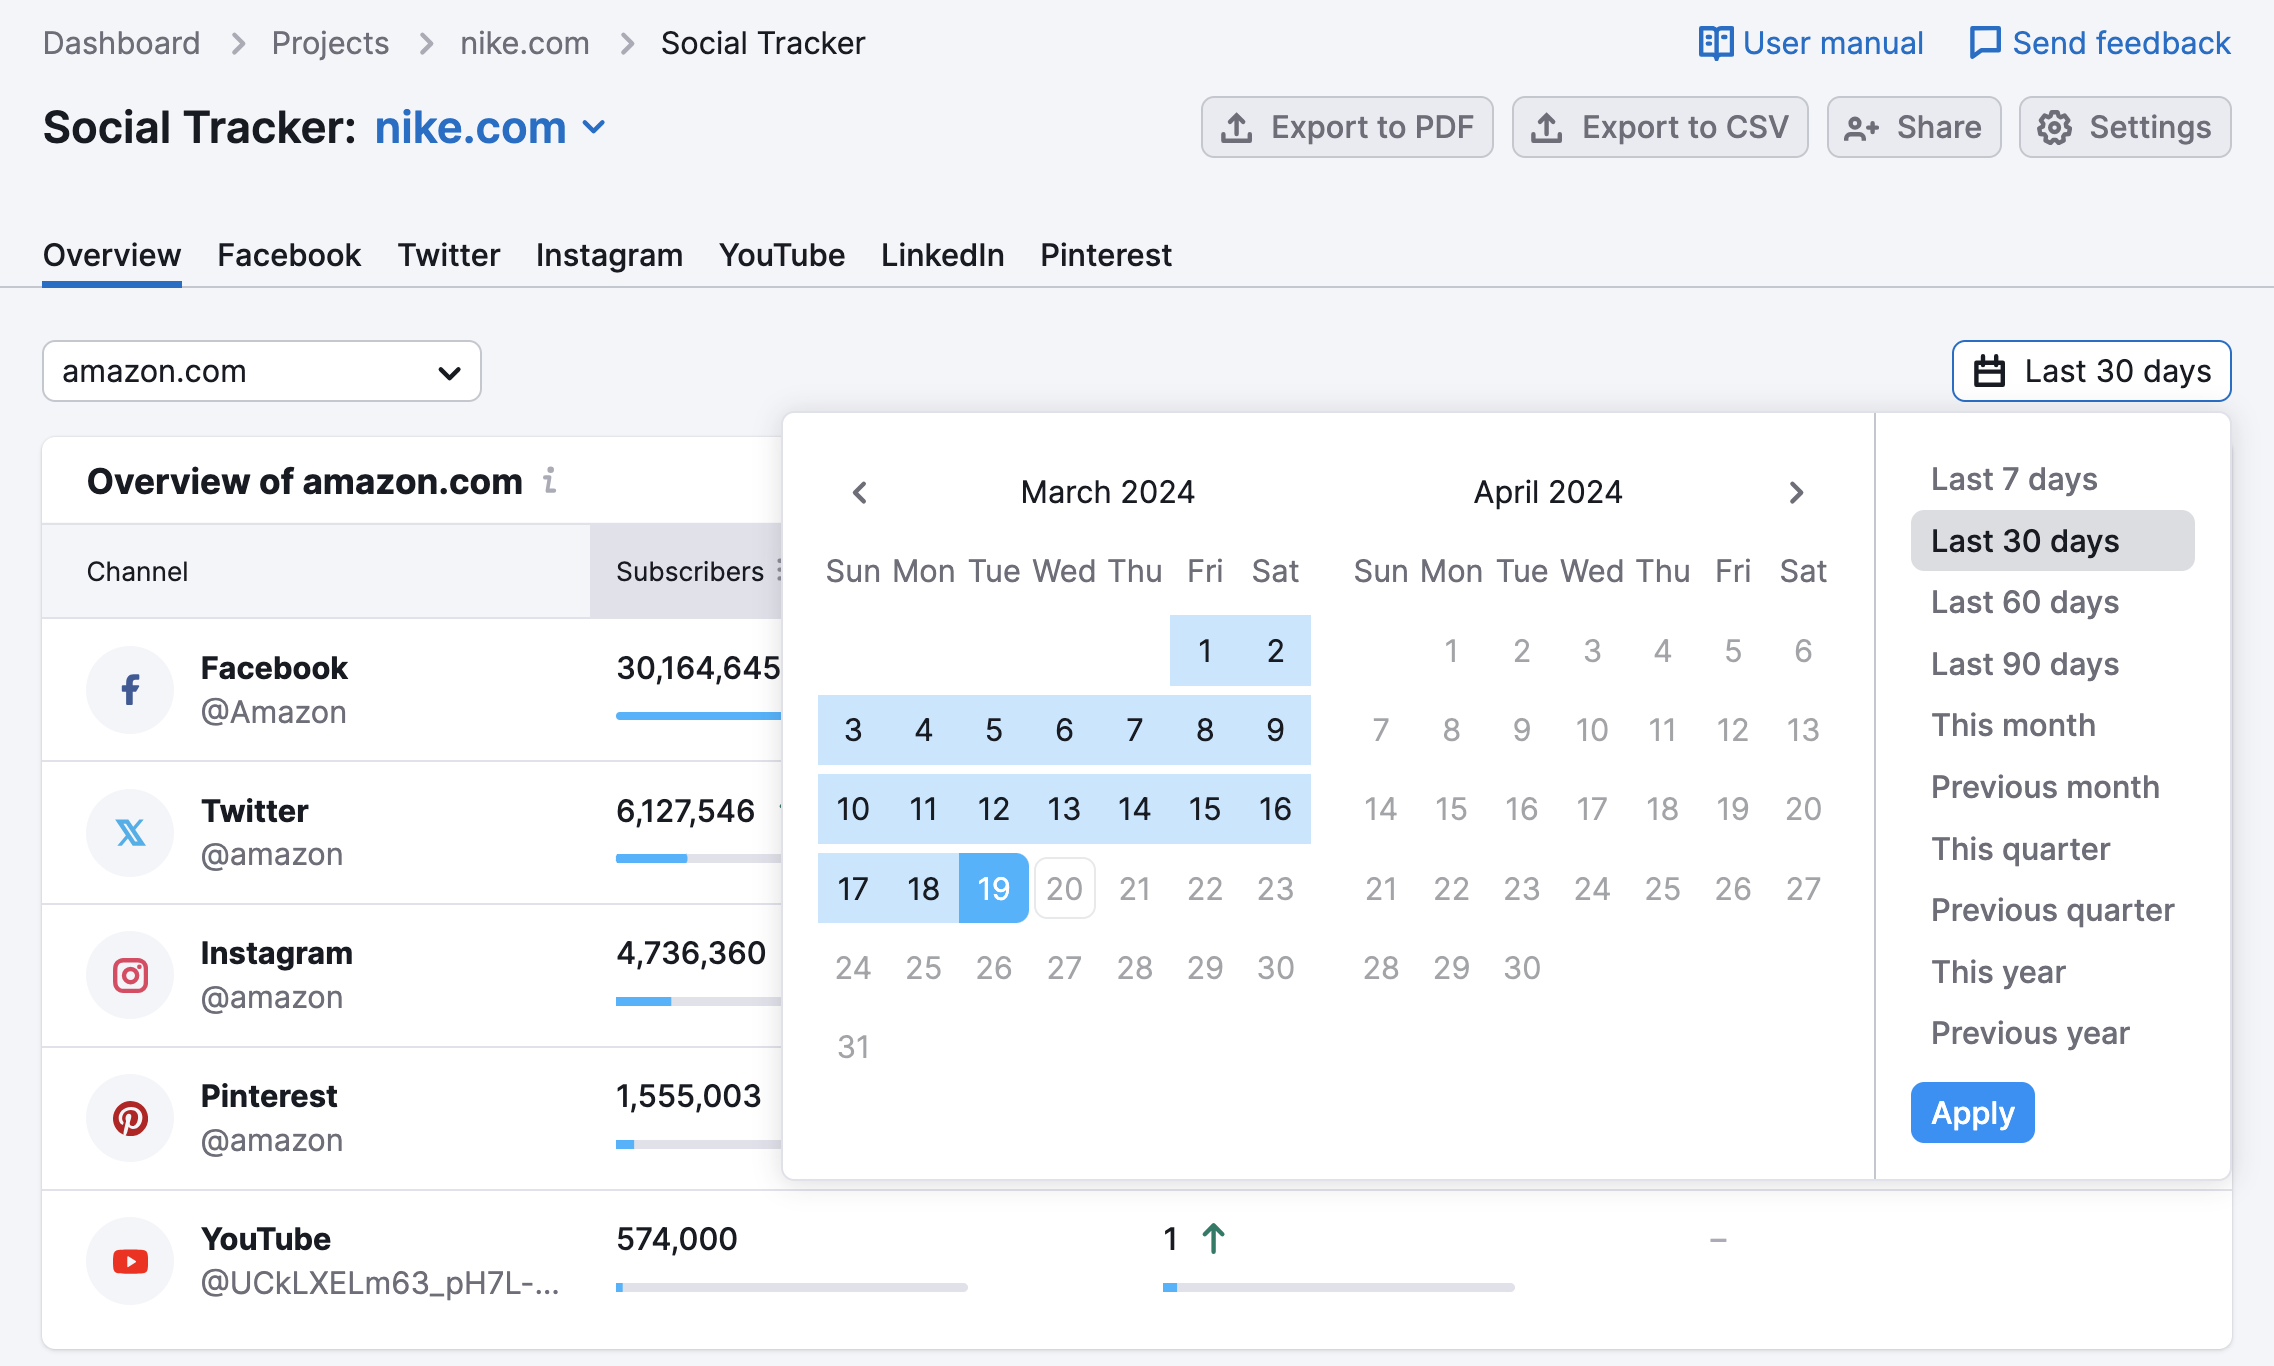
Task: Click the Send feedback speech bubble icon
Action: [1985, 43]
